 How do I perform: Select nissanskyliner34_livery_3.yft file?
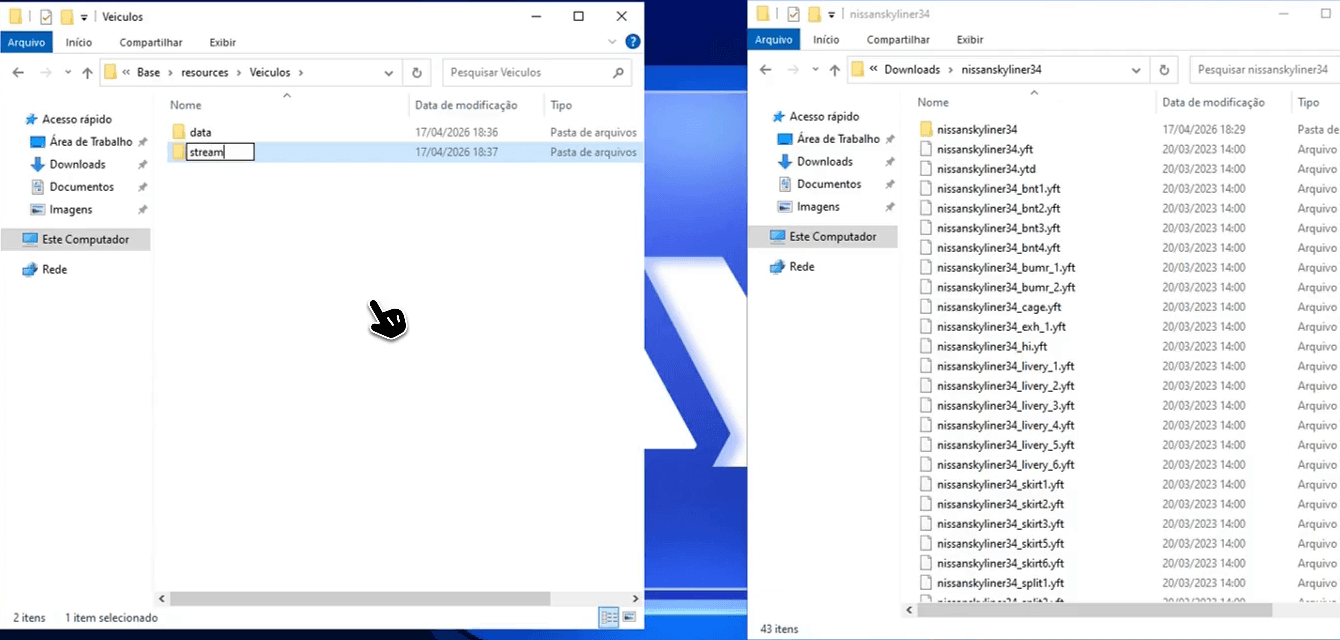click(1005, 406)
